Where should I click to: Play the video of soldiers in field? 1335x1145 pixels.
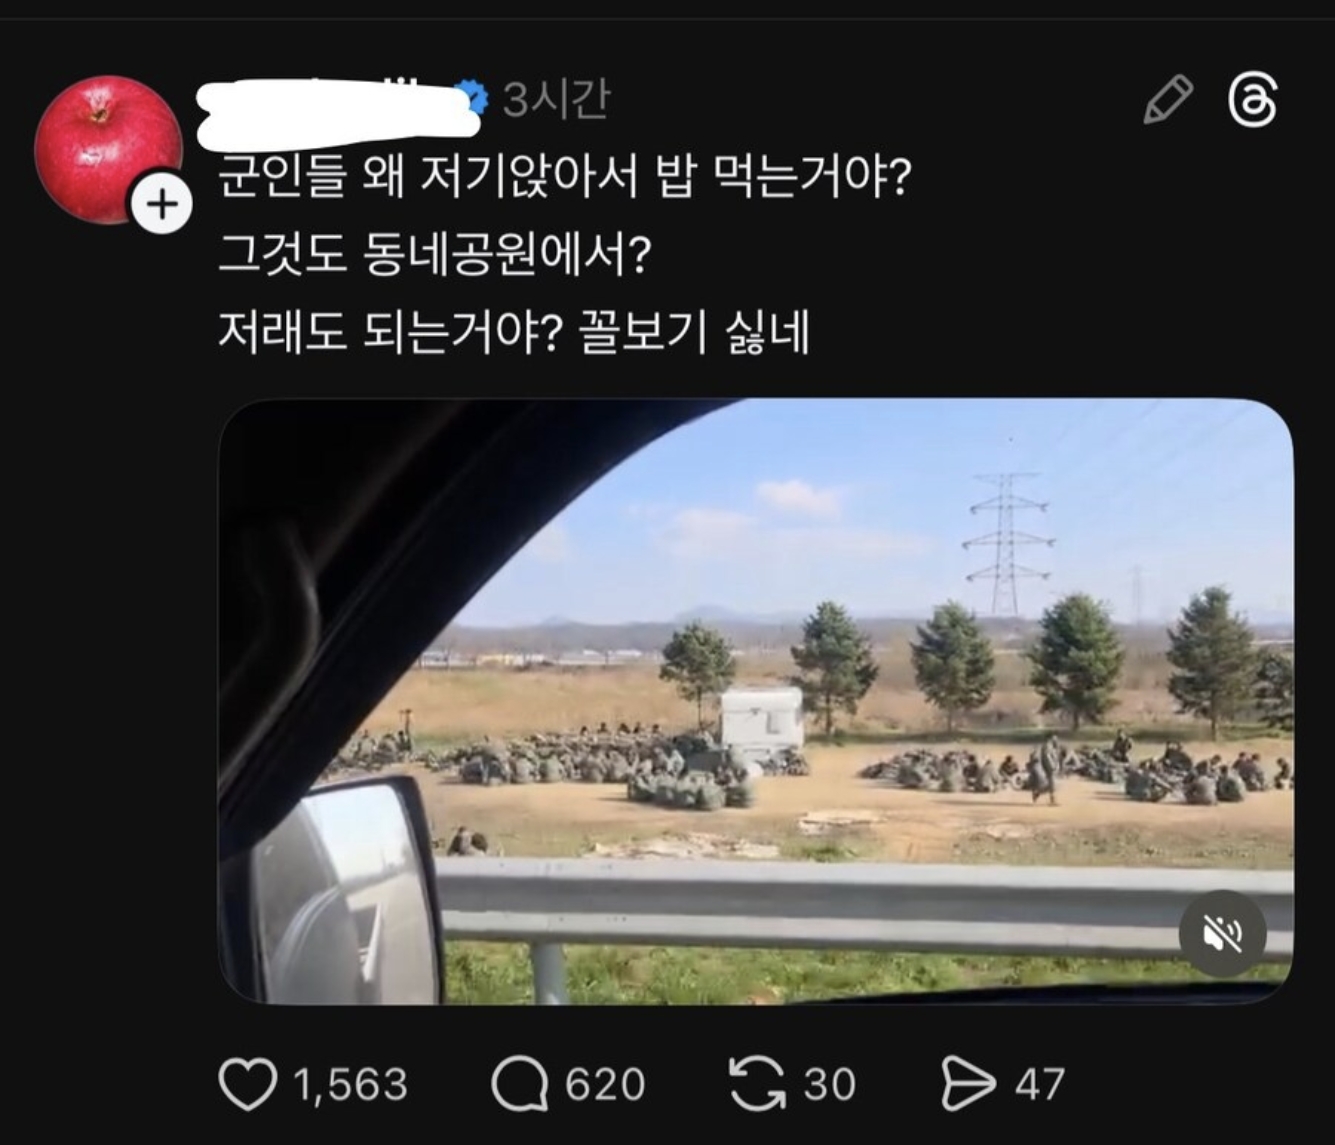[x=755, y=701]
